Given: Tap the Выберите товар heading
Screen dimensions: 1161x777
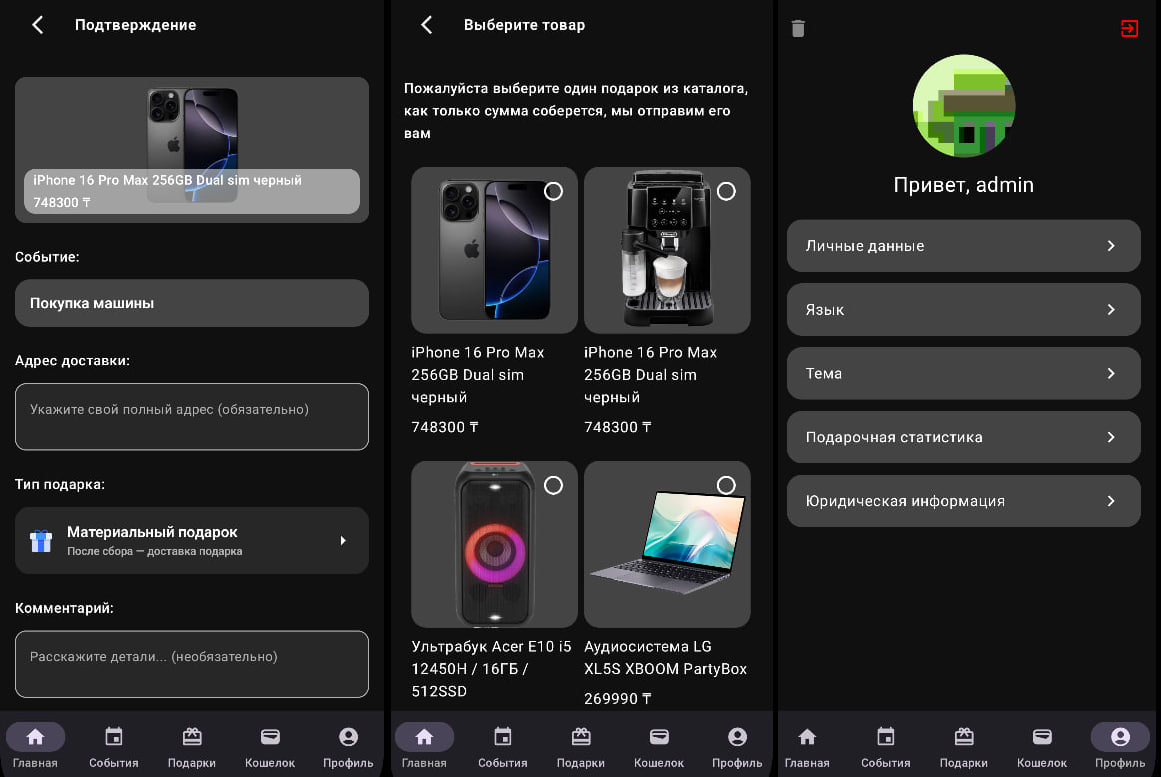Looking at the screenshot, I should click(x=524, y=25).
